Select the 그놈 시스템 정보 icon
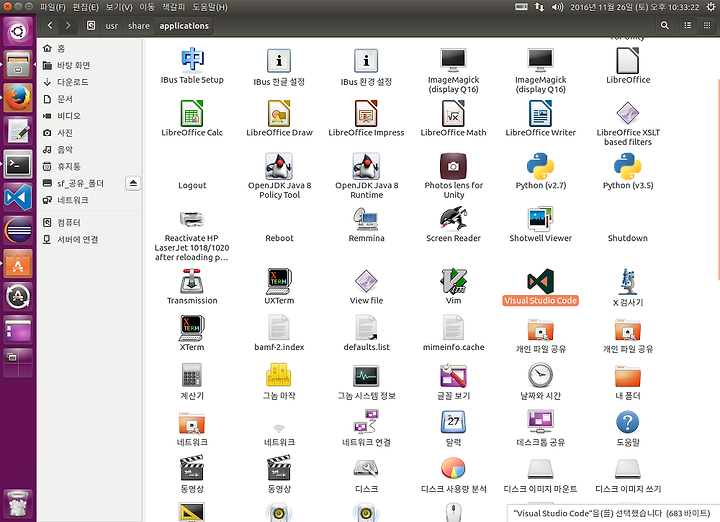Viewport: 720px width, 522px height. coord(366,376)
